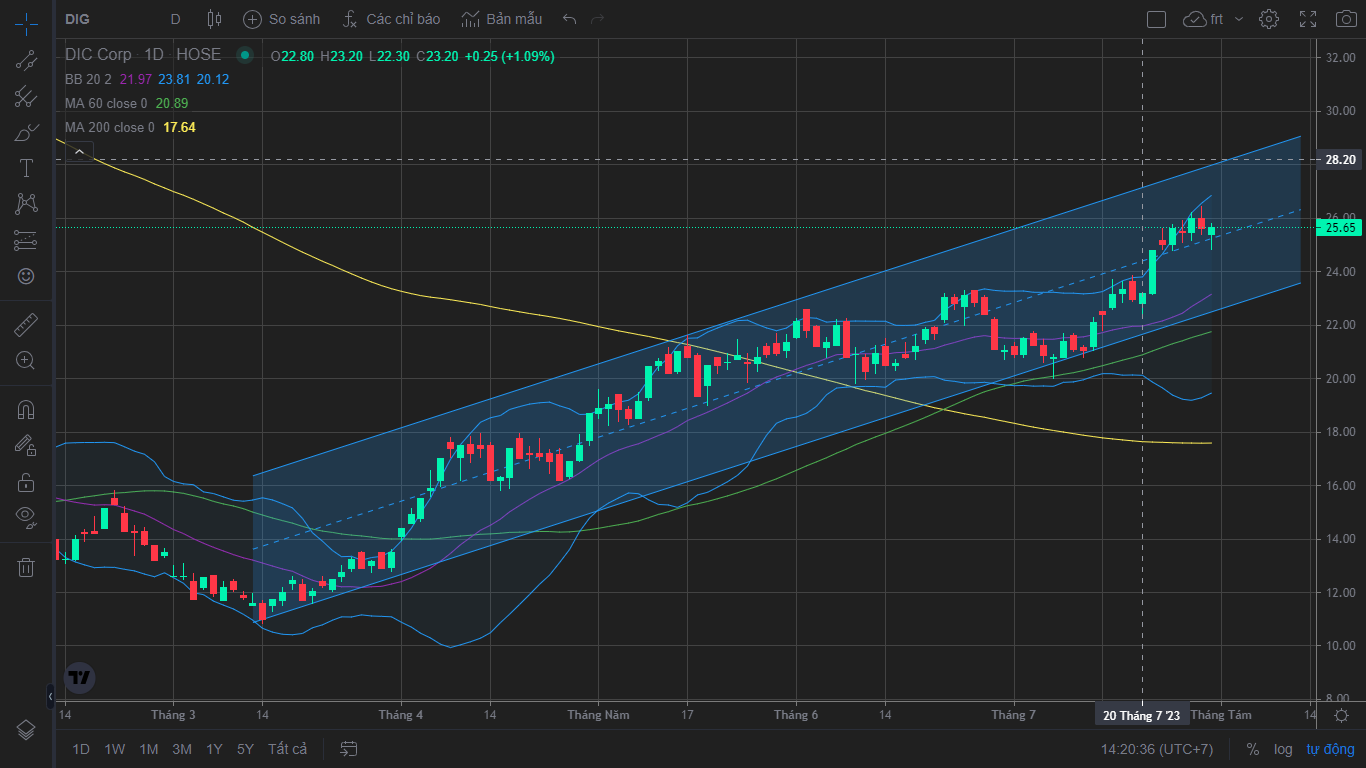Click the So sánh compare button
This screenshot has height=768, width=1366.
click(x=282, y=19)
